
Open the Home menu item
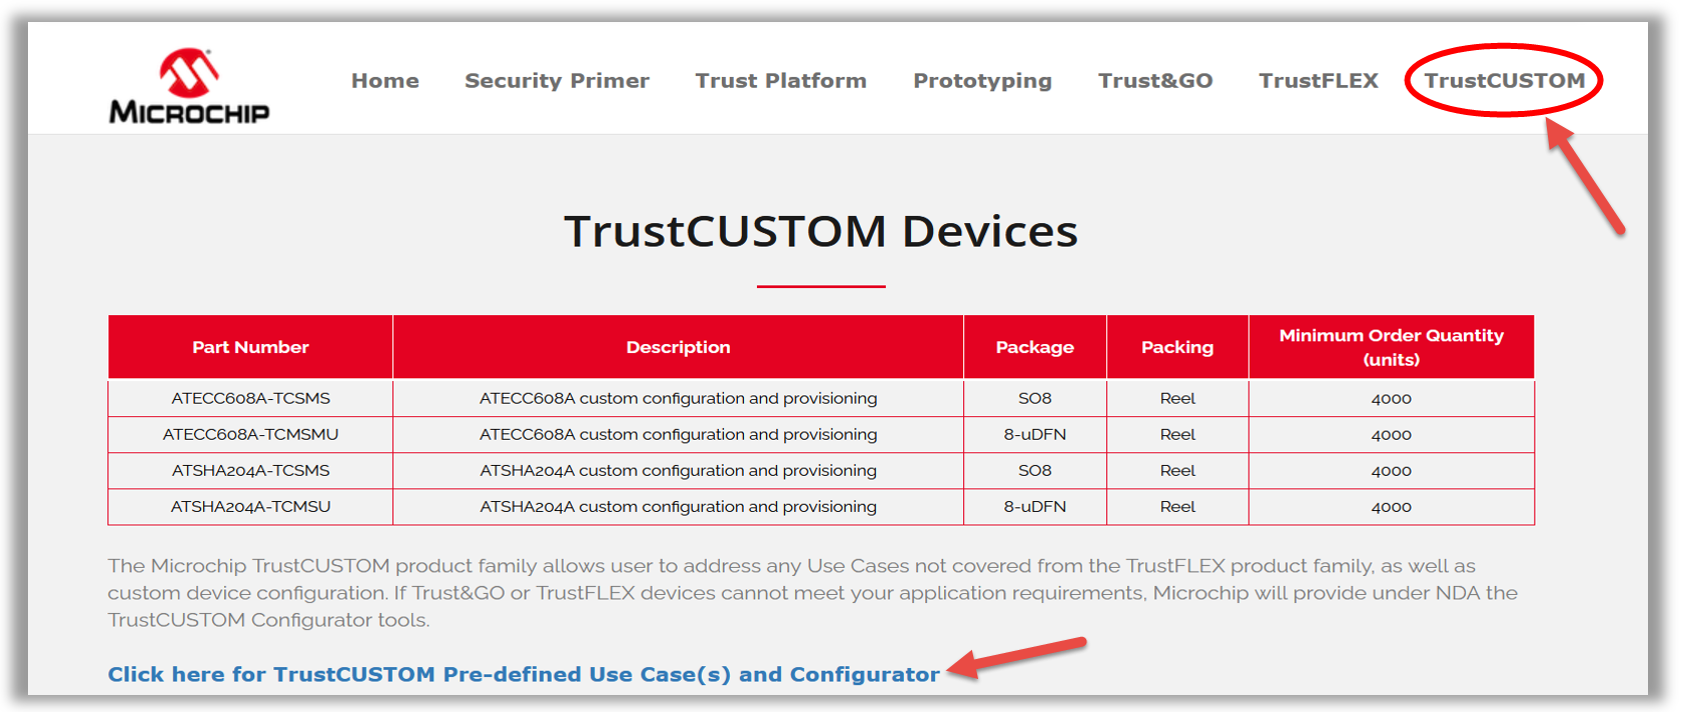[385, 81]
